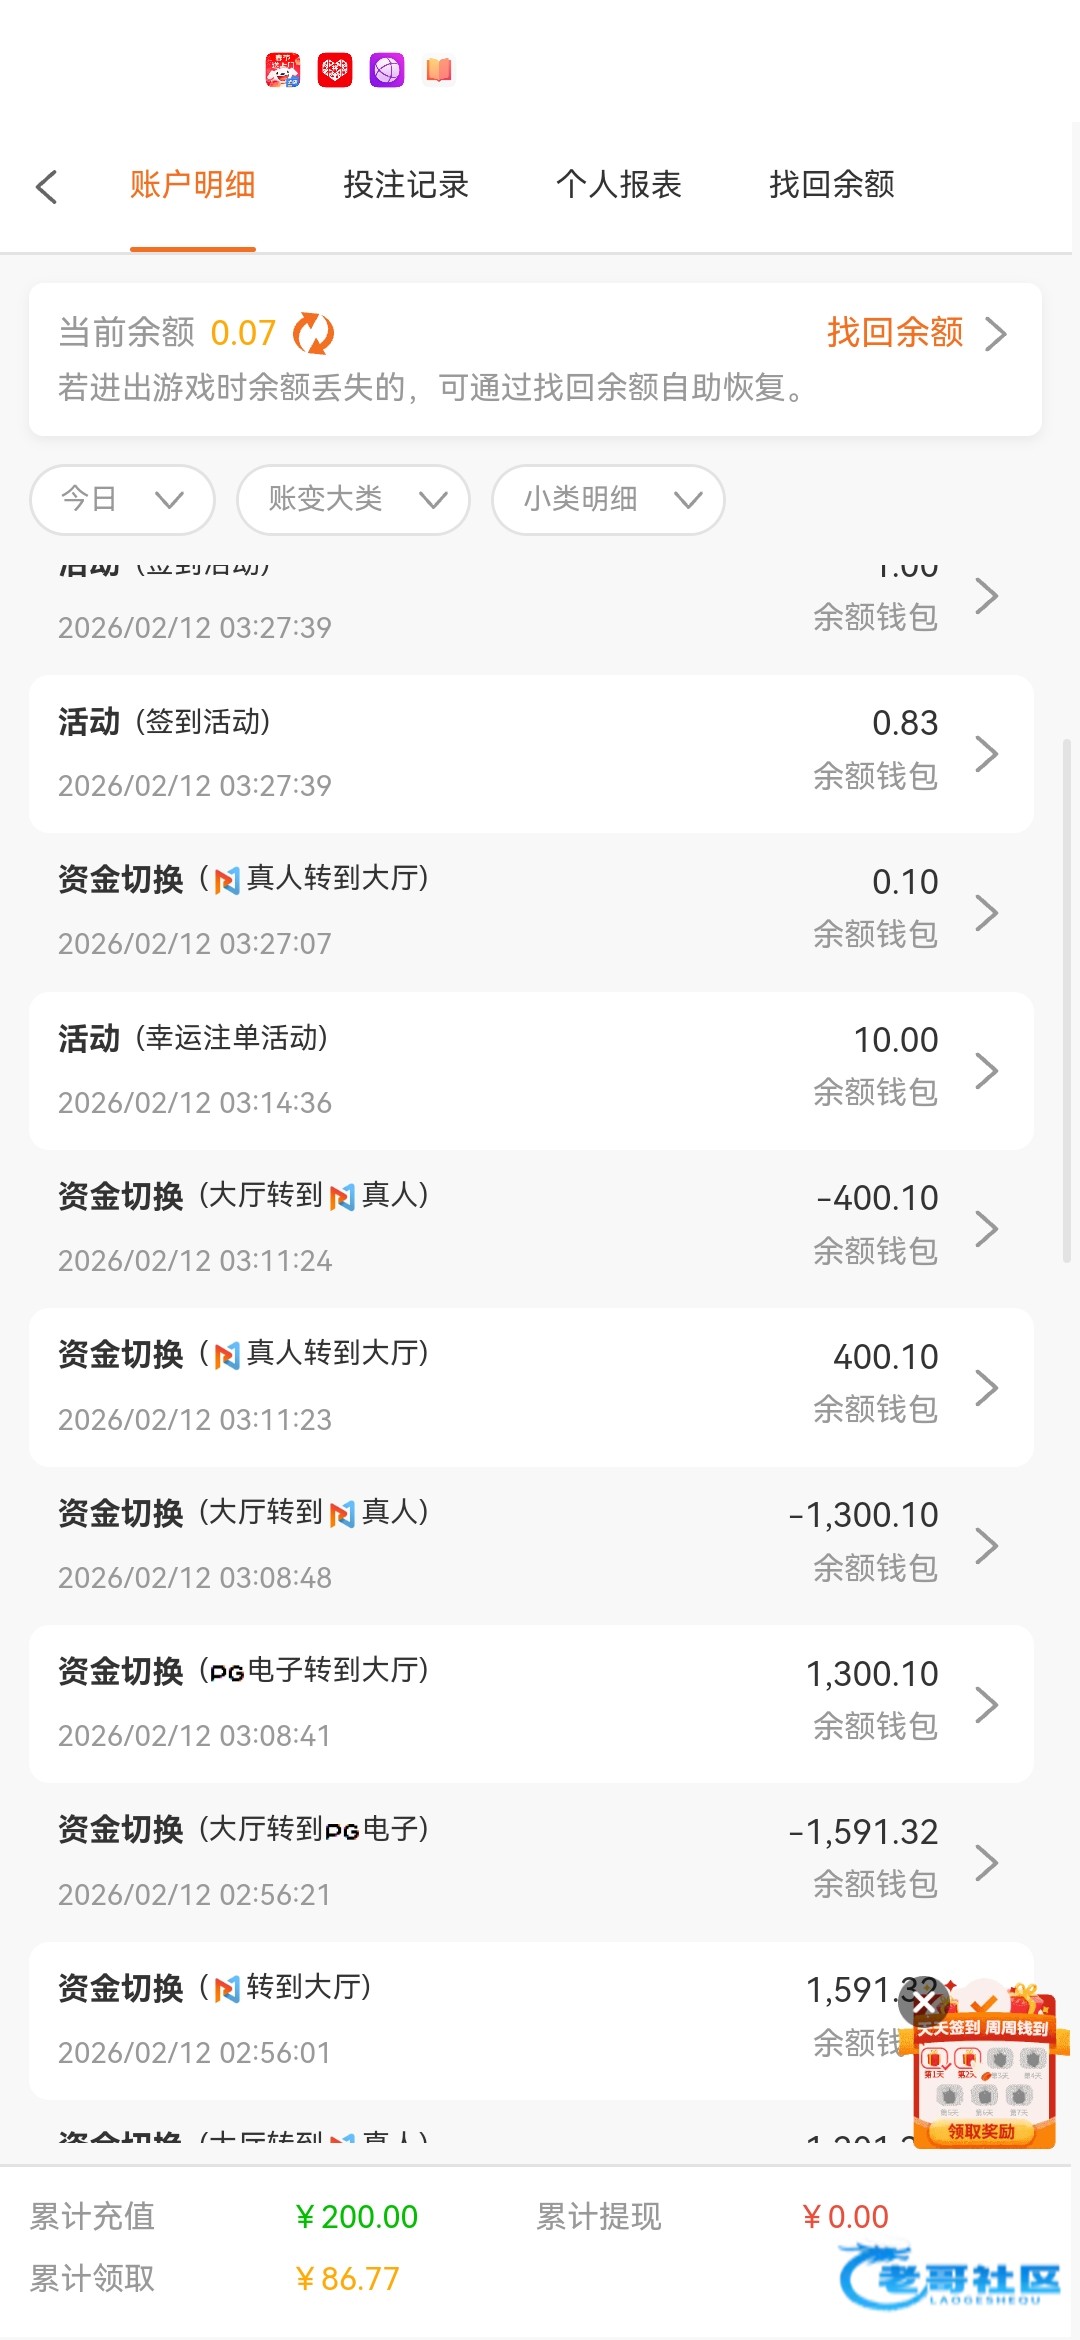Screen dimensions: 1080x2340
Task: Open the red mahjong app icon
Action: pyautogui.click(x=335, y=70)
